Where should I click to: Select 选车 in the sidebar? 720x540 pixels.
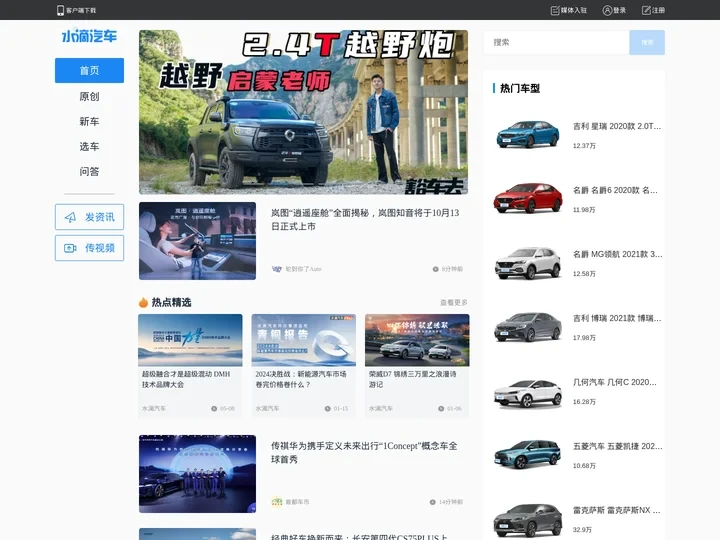click(89, 146)
